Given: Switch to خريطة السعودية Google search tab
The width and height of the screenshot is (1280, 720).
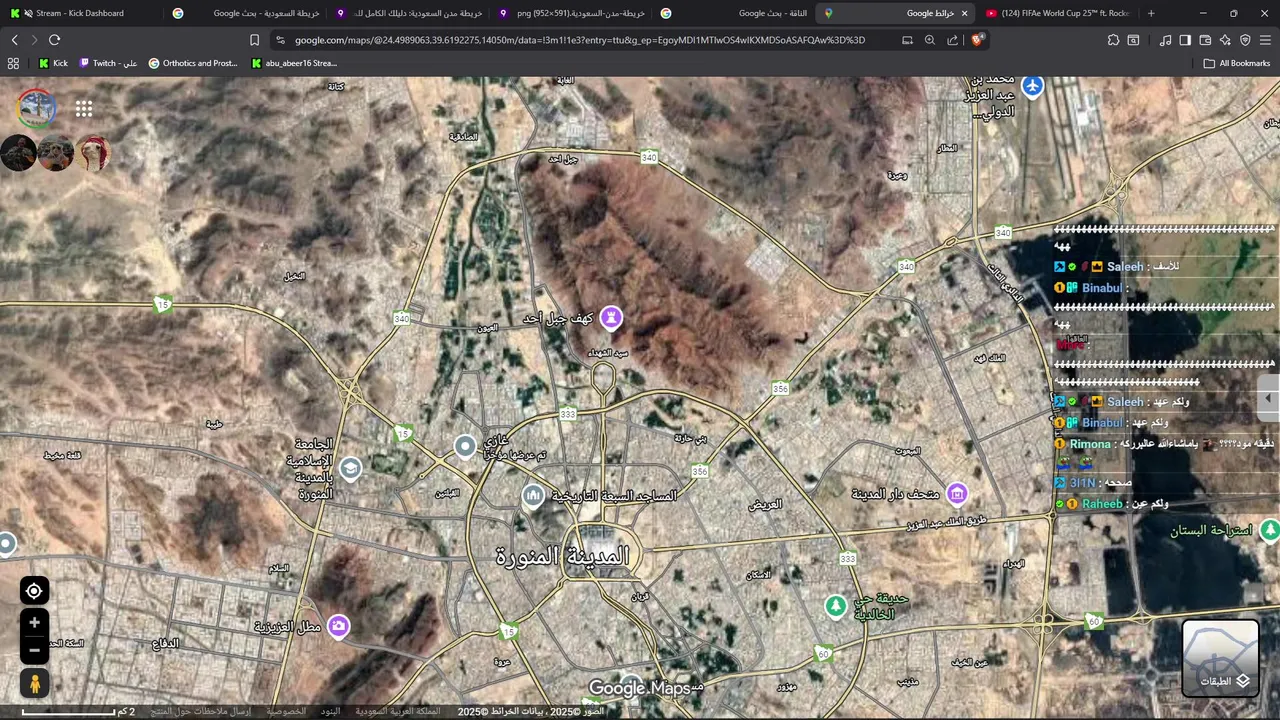Looking at the screenshot, I should coord(245,13).
